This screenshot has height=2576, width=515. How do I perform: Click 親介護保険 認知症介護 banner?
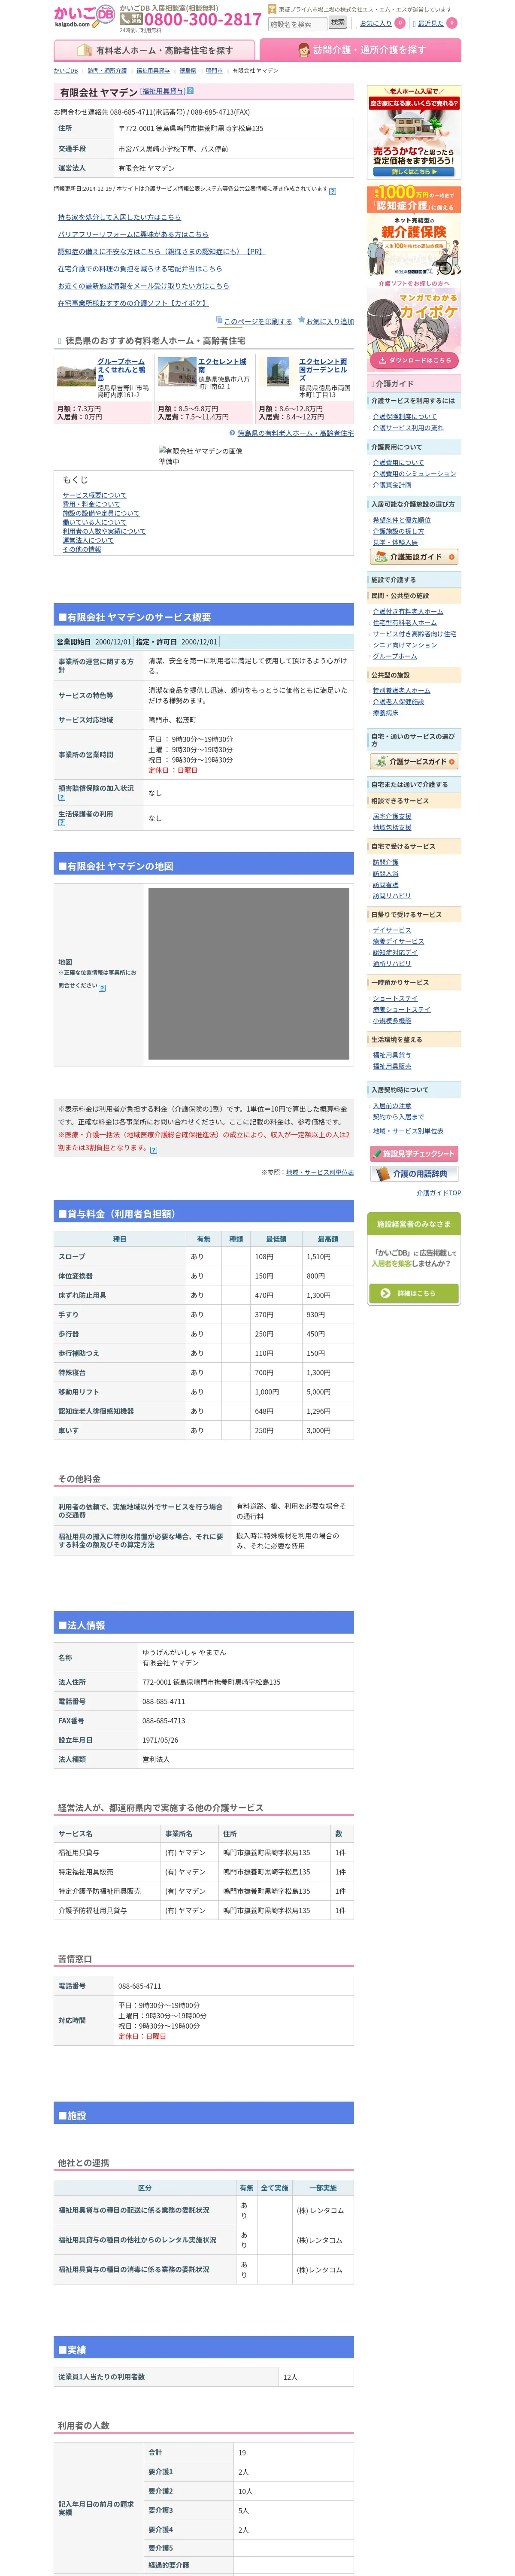(414, 231)
